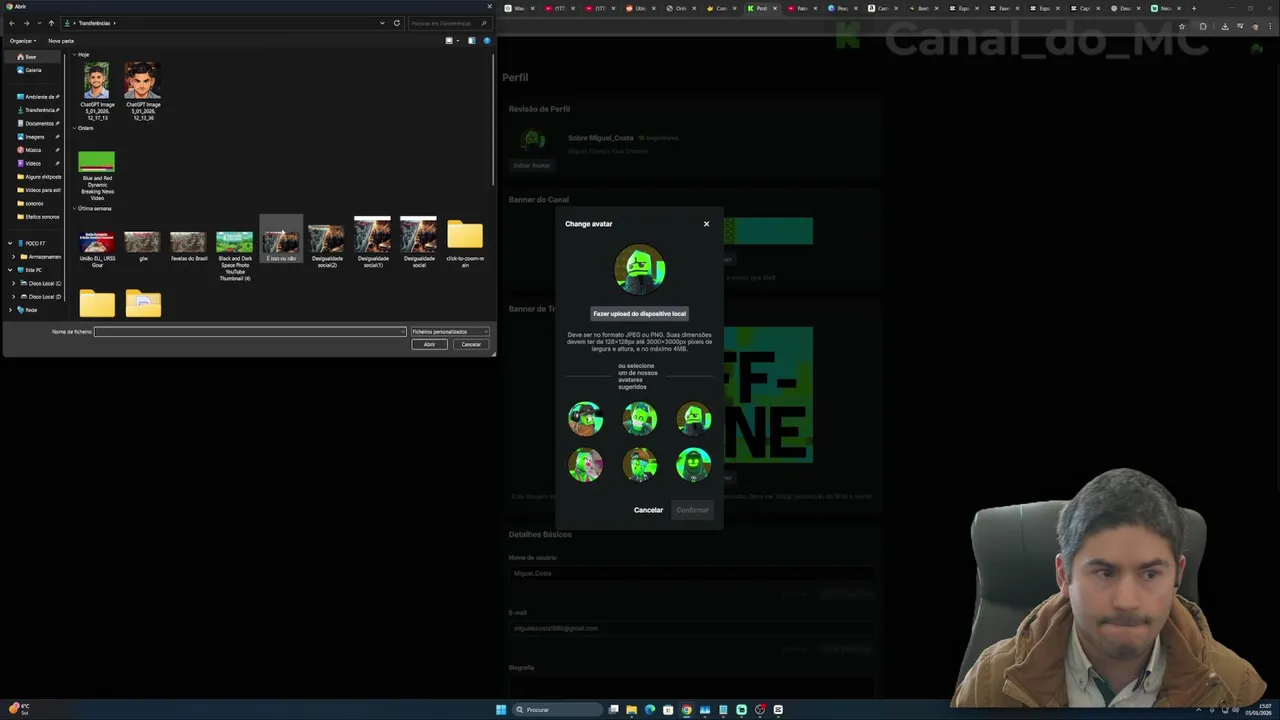Collapse the Hoje group
Image resolution: width=1280 pixels, height=720 pixels.
[x=74, y=55]
